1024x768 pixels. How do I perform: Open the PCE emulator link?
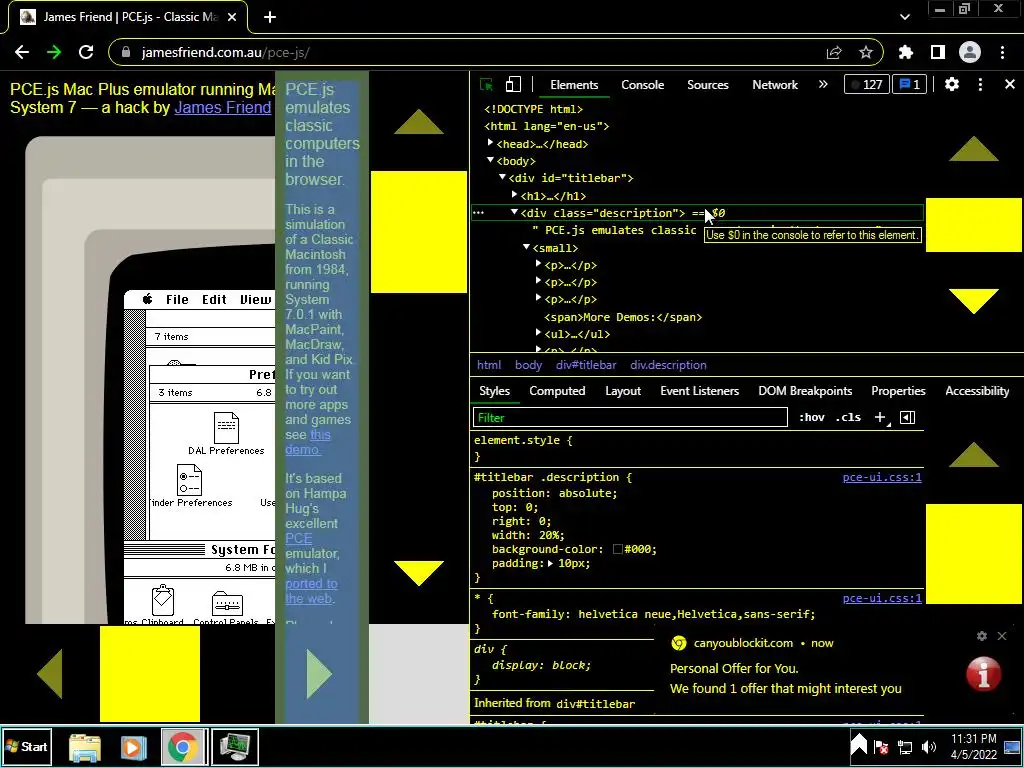click(x=298, y=538)
